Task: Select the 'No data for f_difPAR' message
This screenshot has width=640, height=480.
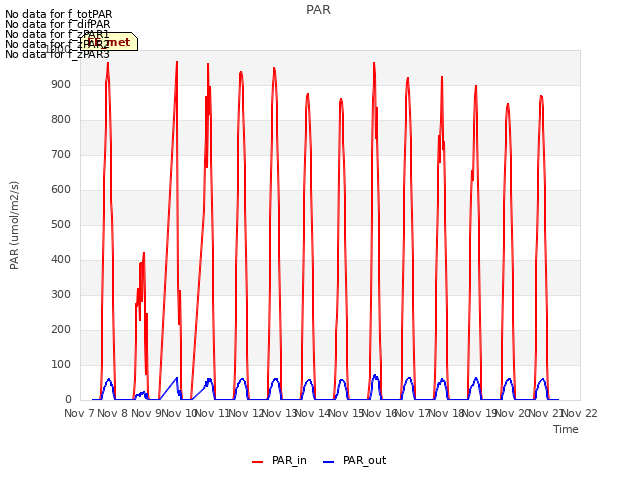Action: click(x=58, y=24)
